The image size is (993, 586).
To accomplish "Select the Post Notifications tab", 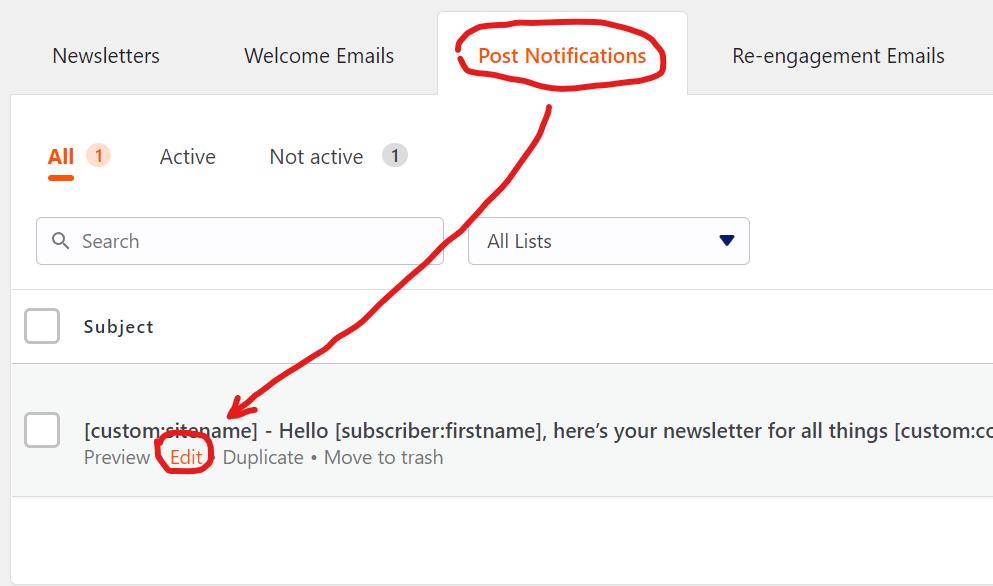I will pyautogui.click(x=562, y=56).
